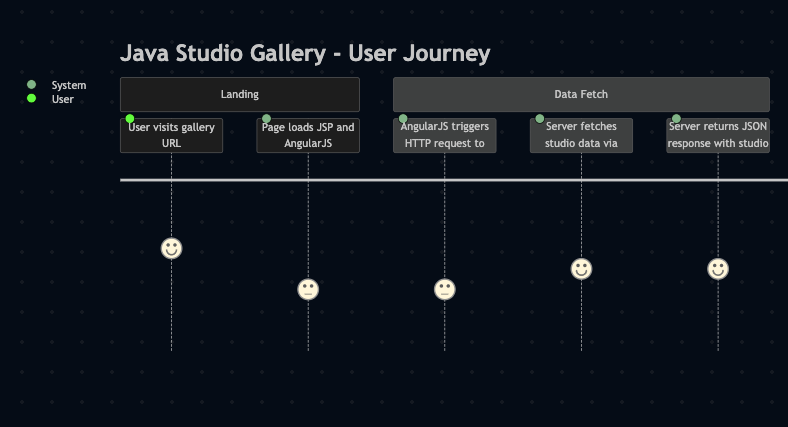Screen dimensions: 788x427
Task: Select the System legend color dot
Action: [x=31, y=84]
